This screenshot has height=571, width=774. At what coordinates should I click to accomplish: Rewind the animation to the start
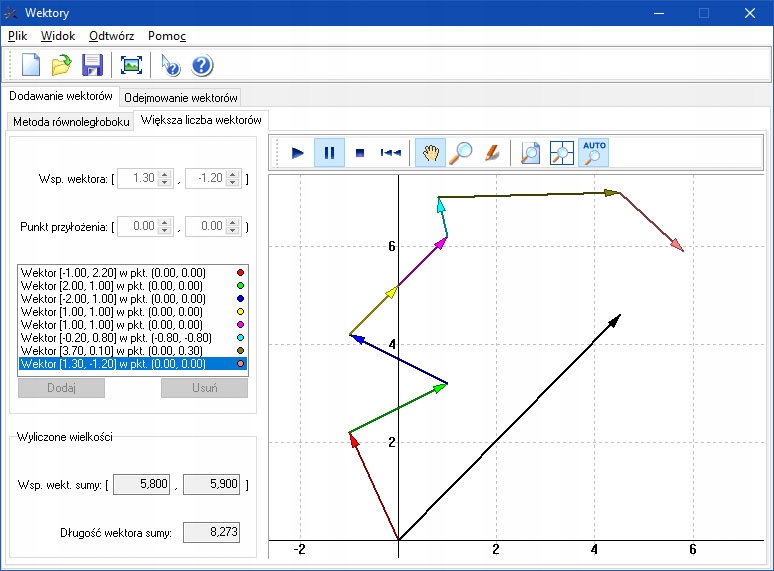391,153
